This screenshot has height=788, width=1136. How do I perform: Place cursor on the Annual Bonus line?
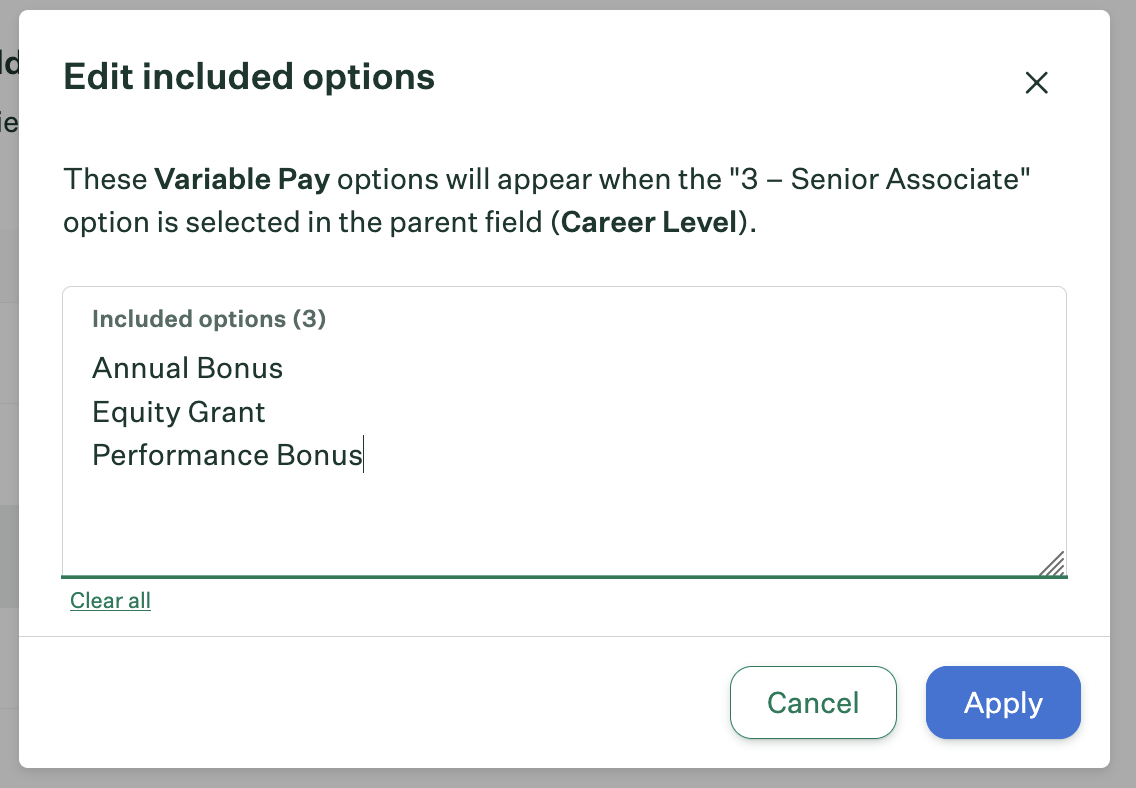[x=187, y=368]
